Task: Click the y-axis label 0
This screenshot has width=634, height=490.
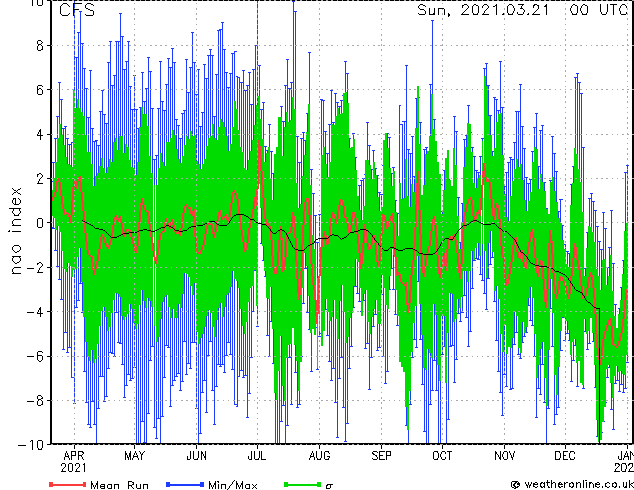Action: (x=40, y=223)
